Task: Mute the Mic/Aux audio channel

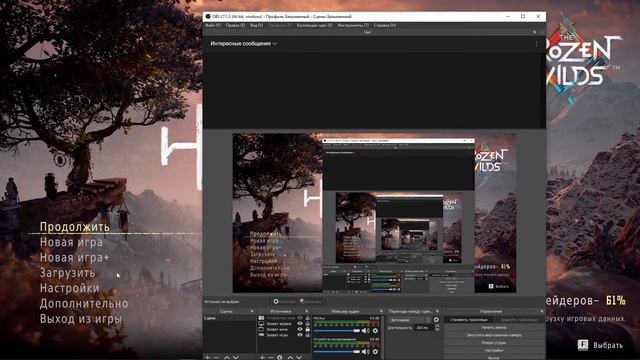Action: click(365, 331)
